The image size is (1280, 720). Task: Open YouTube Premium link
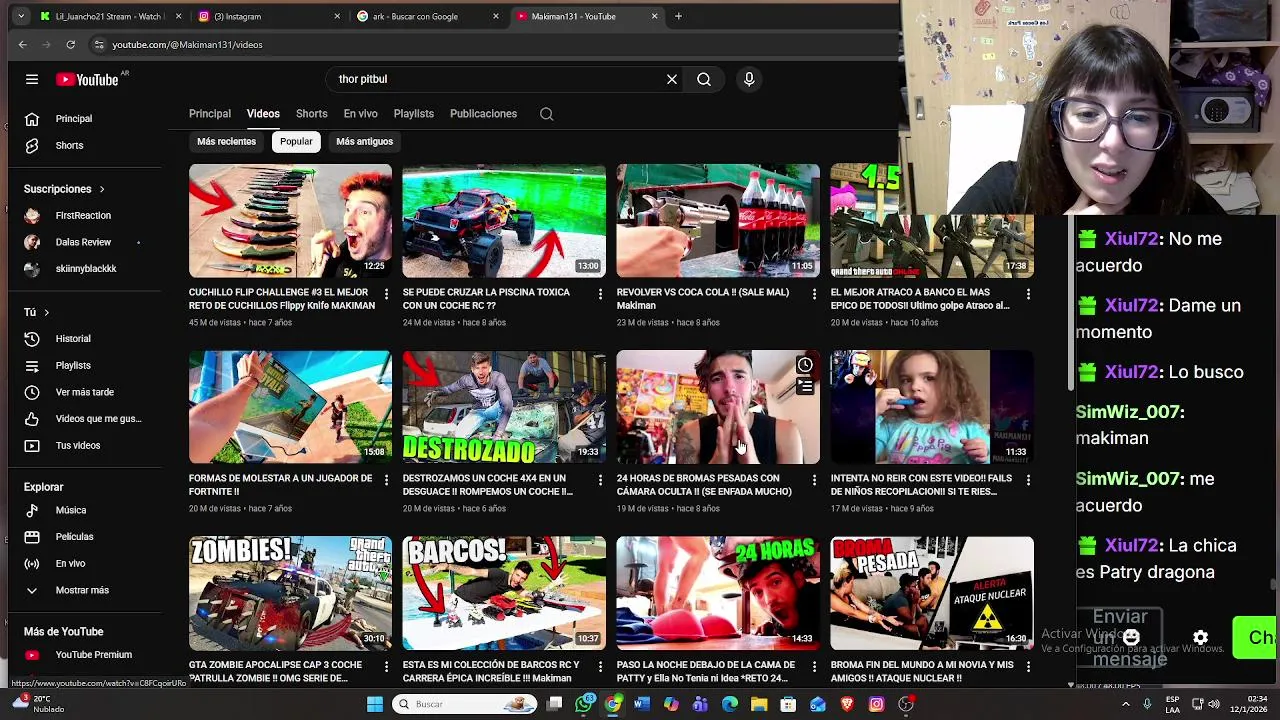pos(84,654)
